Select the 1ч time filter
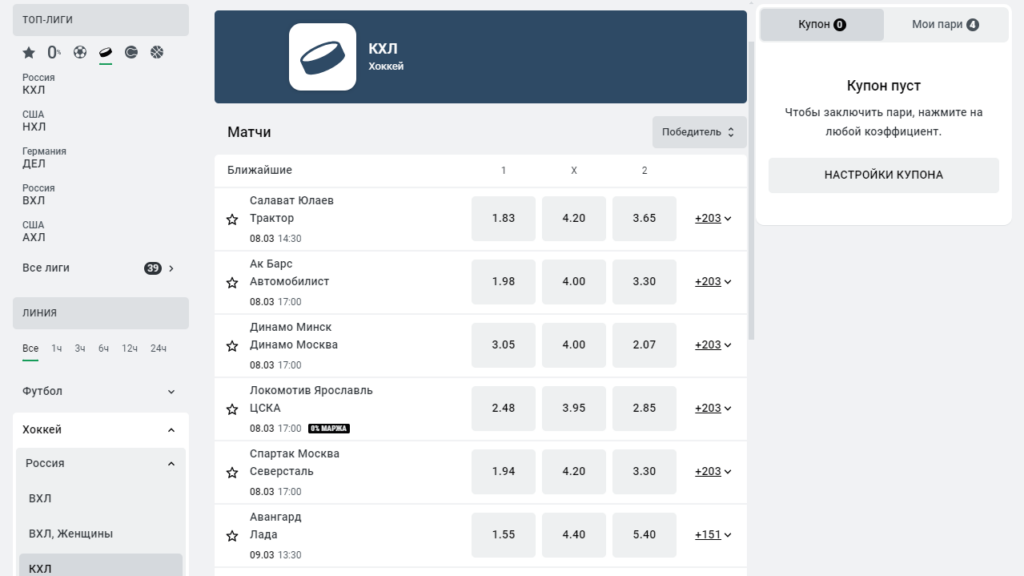 [57, 349]
